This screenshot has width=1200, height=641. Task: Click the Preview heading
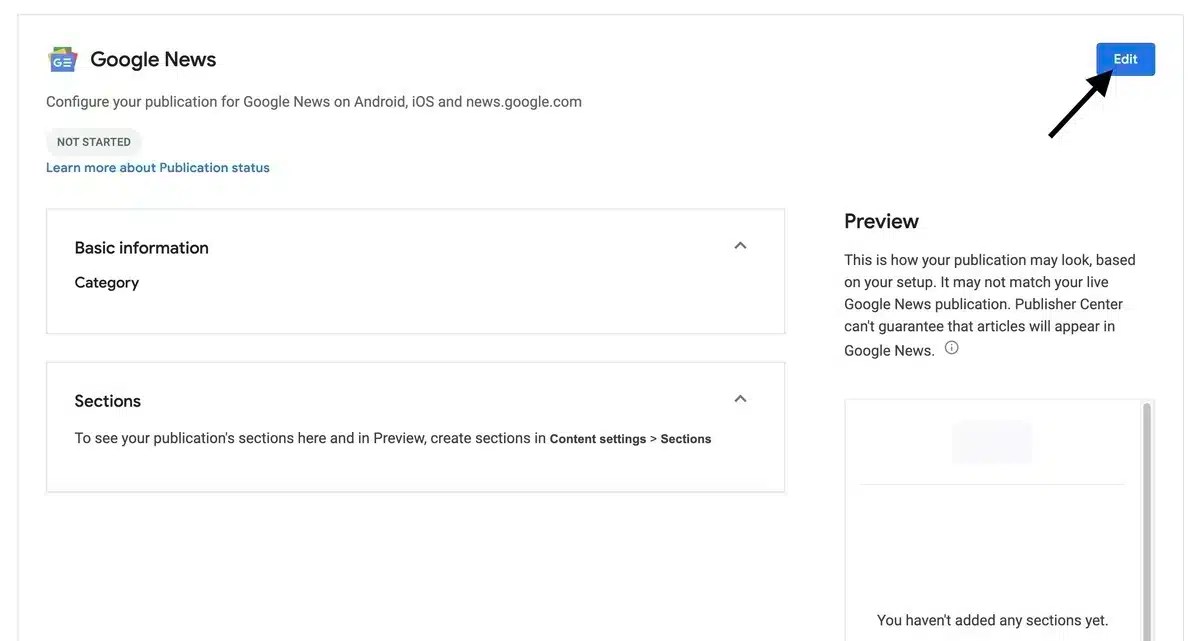881,220
